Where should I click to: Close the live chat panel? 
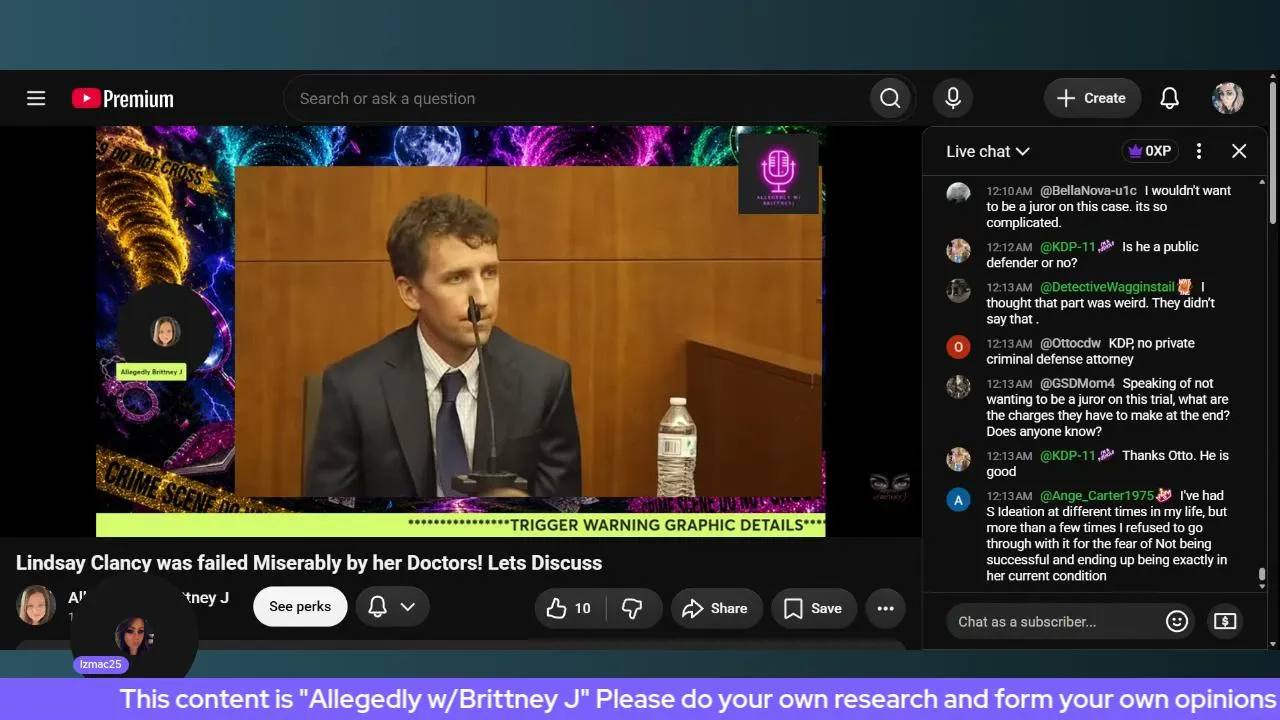click(x=1239, y=151)
